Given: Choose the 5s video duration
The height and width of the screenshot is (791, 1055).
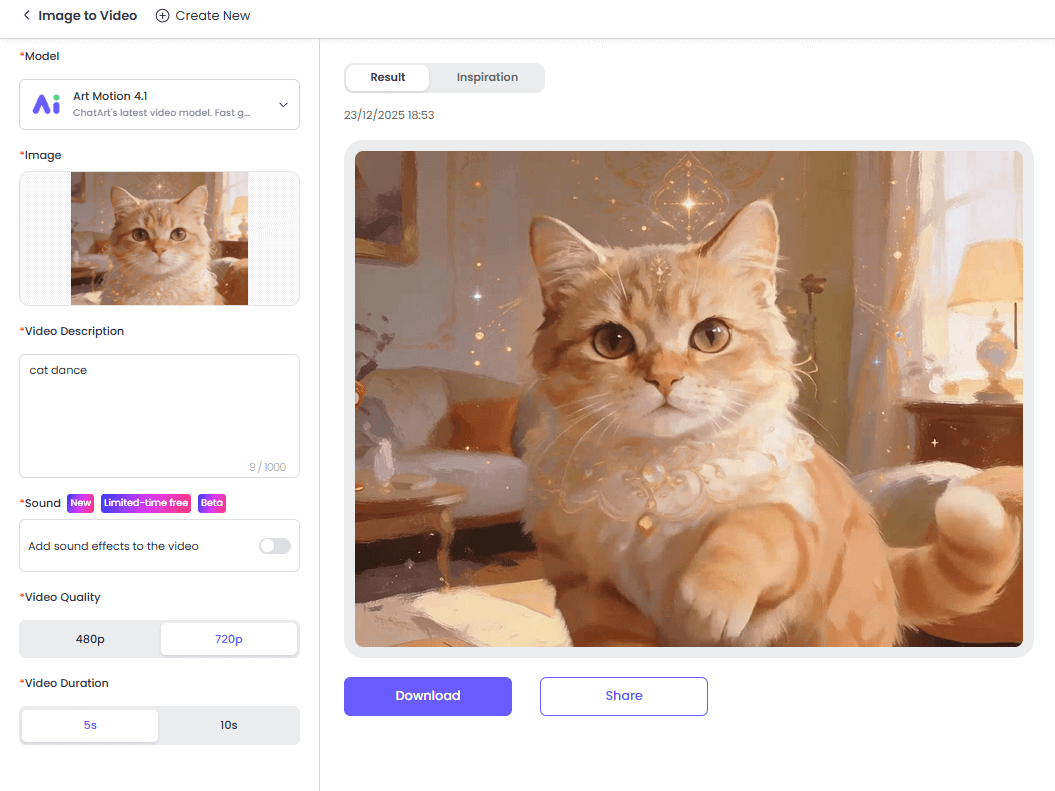Looking at the screenshot, I should (90, 725).
